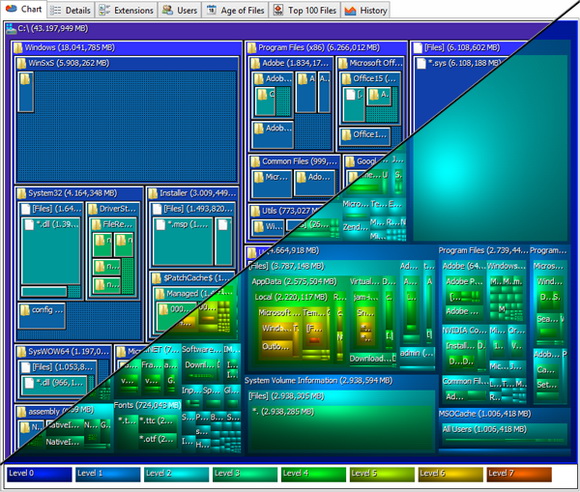The width and height of the screenshot is (580, 492).
Task: Click the graph icon on History tab
Action: tap(350, 10)
